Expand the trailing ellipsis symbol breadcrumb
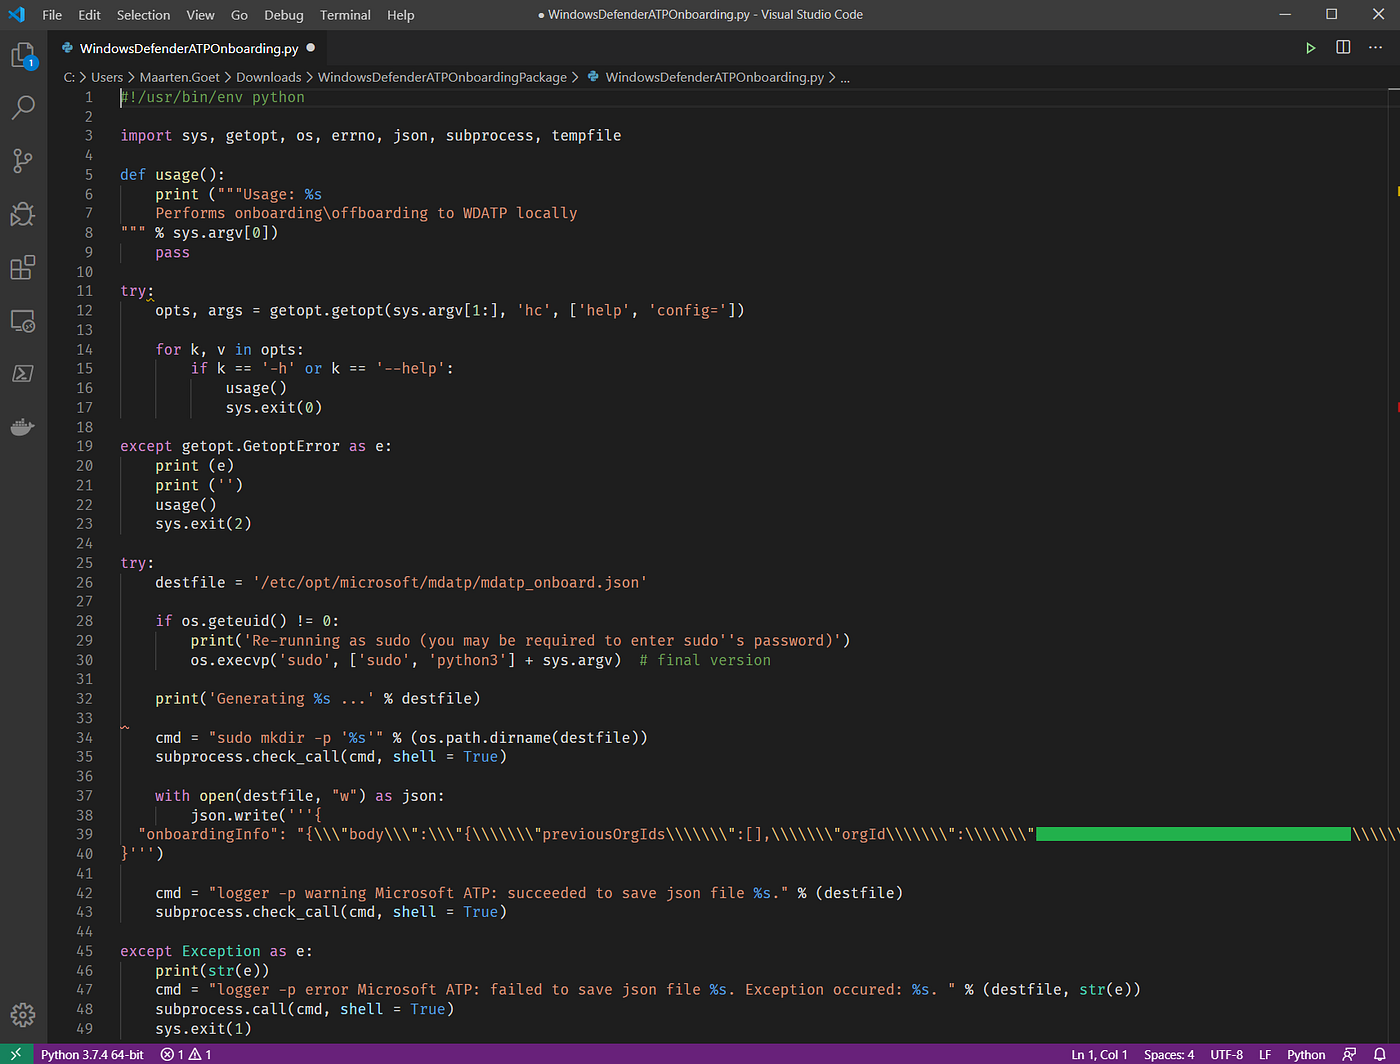The image size is (1400, 1064). point(845,78)
